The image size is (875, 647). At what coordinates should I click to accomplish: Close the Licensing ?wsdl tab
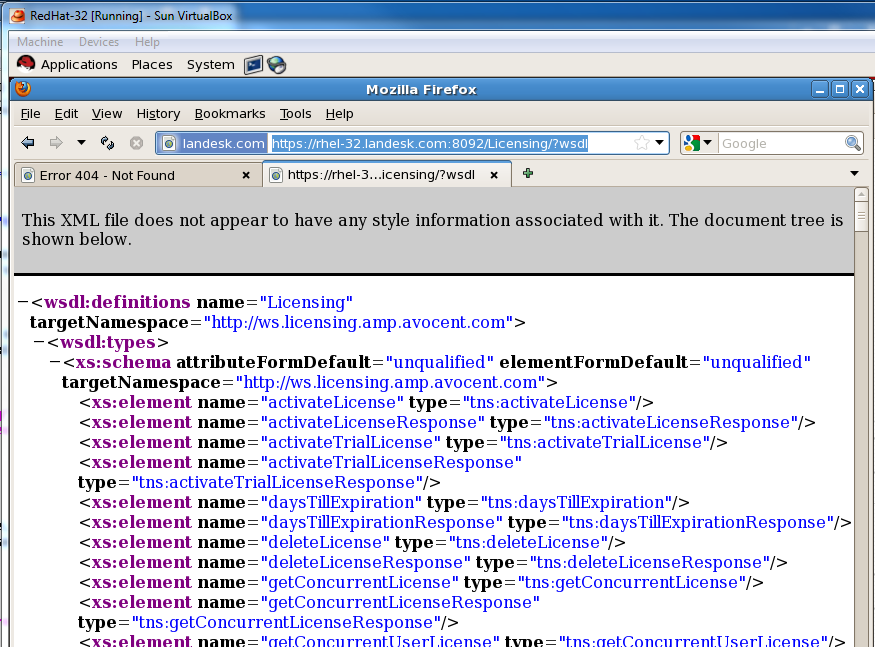[494, 175]
